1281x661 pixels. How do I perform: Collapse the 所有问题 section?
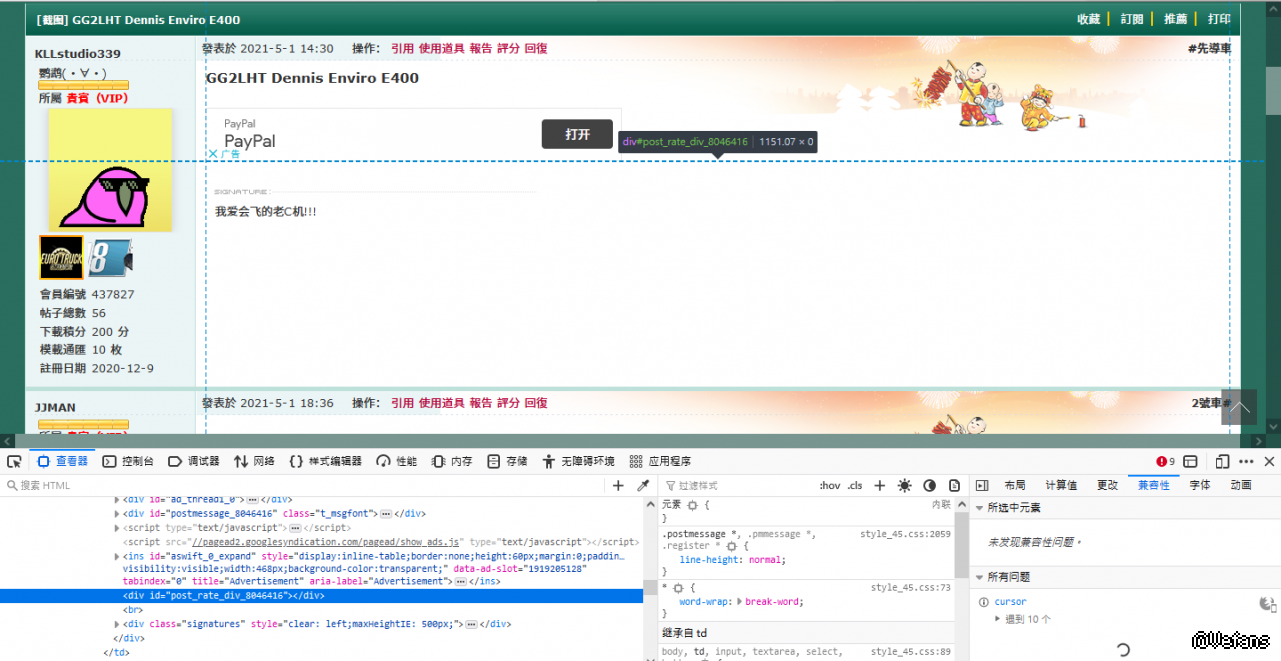(978, 577)
